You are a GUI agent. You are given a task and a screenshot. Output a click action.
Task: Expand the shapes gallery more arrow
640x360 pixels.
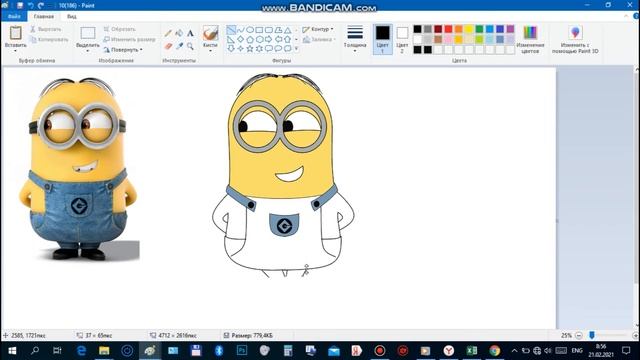click(296, 49)
